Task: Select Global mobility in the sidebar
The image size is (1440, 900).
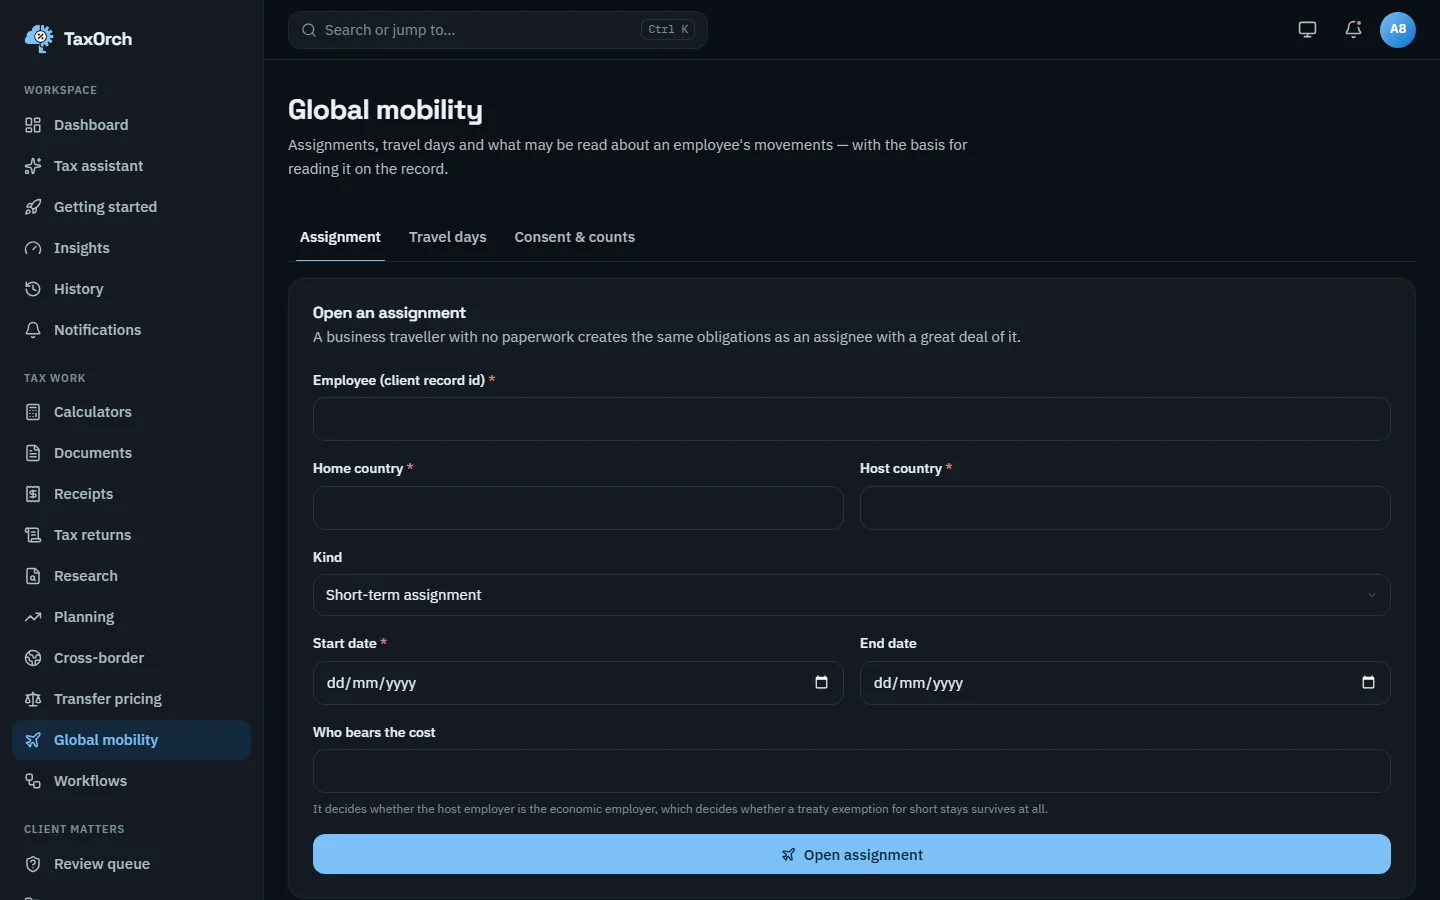Action: [131, 740]
